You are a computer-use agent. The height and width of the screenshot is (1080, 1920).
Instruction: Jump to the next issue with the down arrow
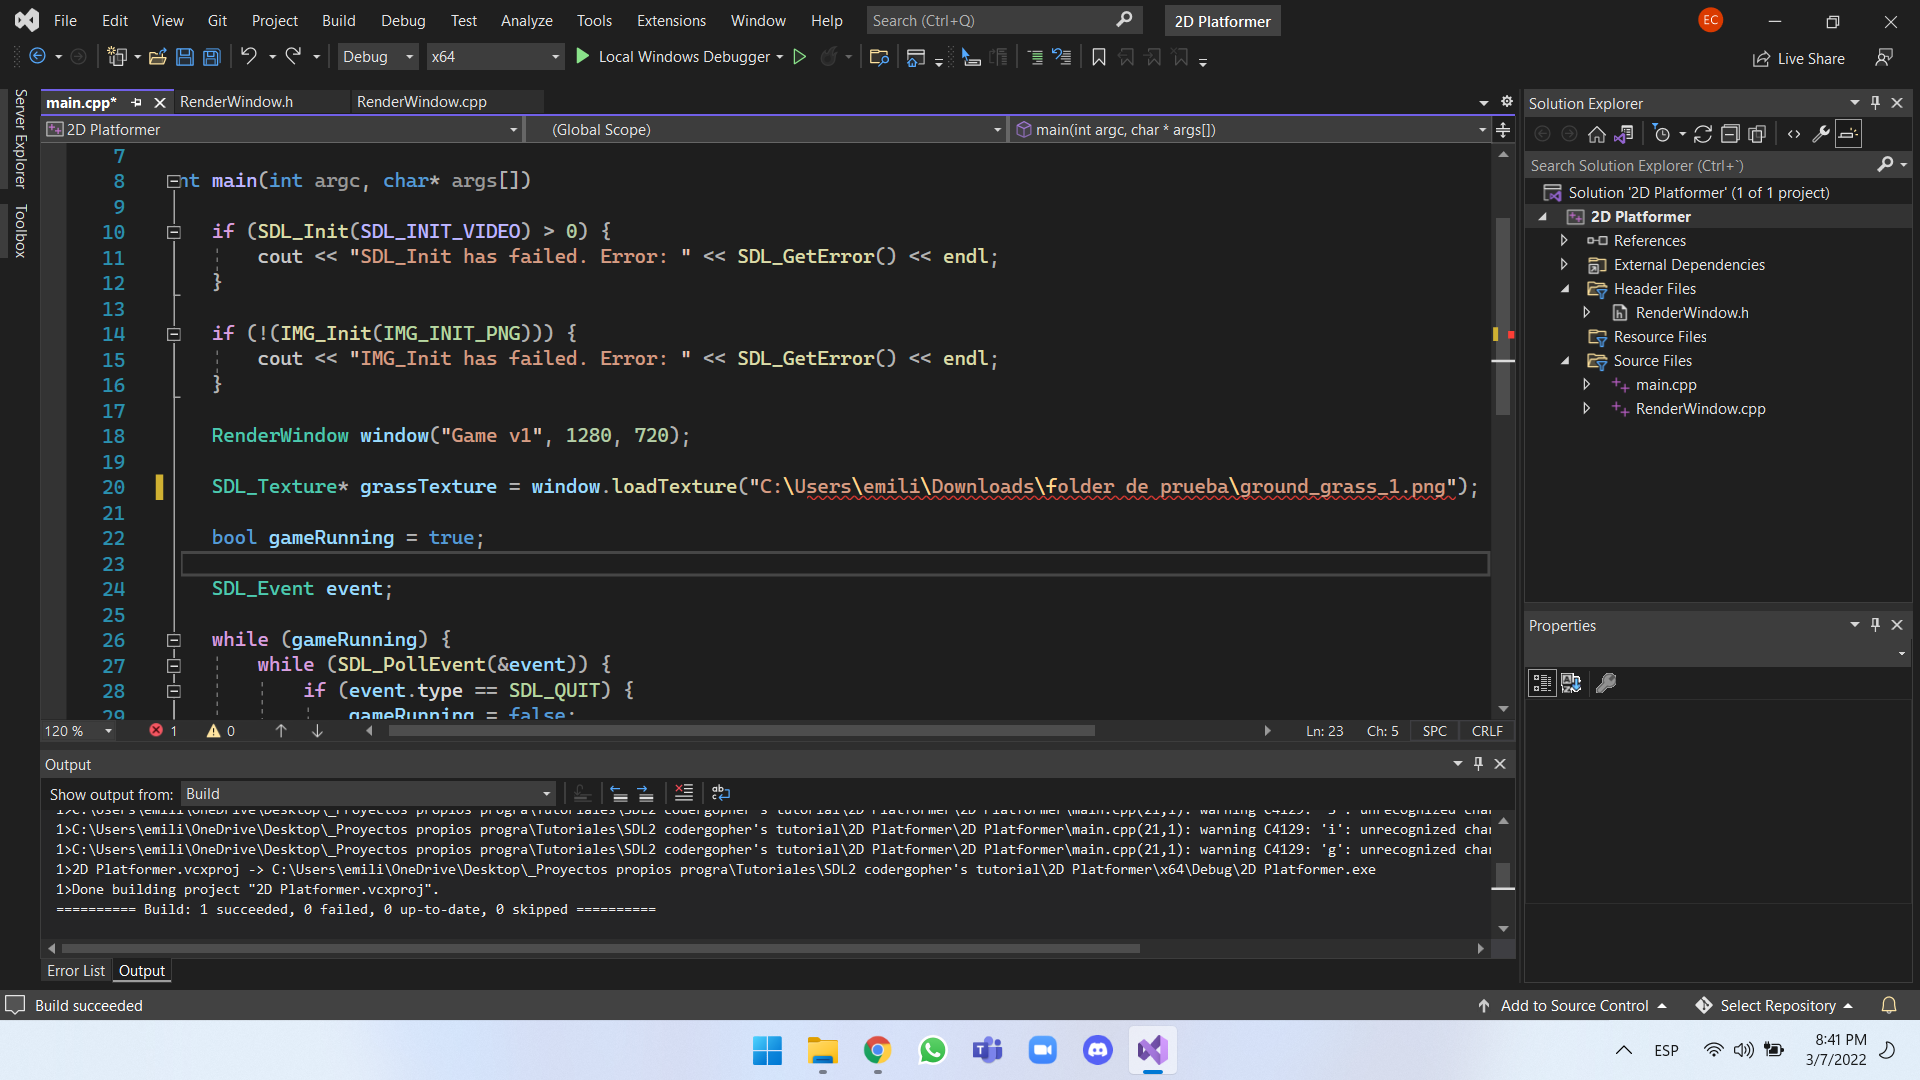pyautogui.click(x=317, y=731)
